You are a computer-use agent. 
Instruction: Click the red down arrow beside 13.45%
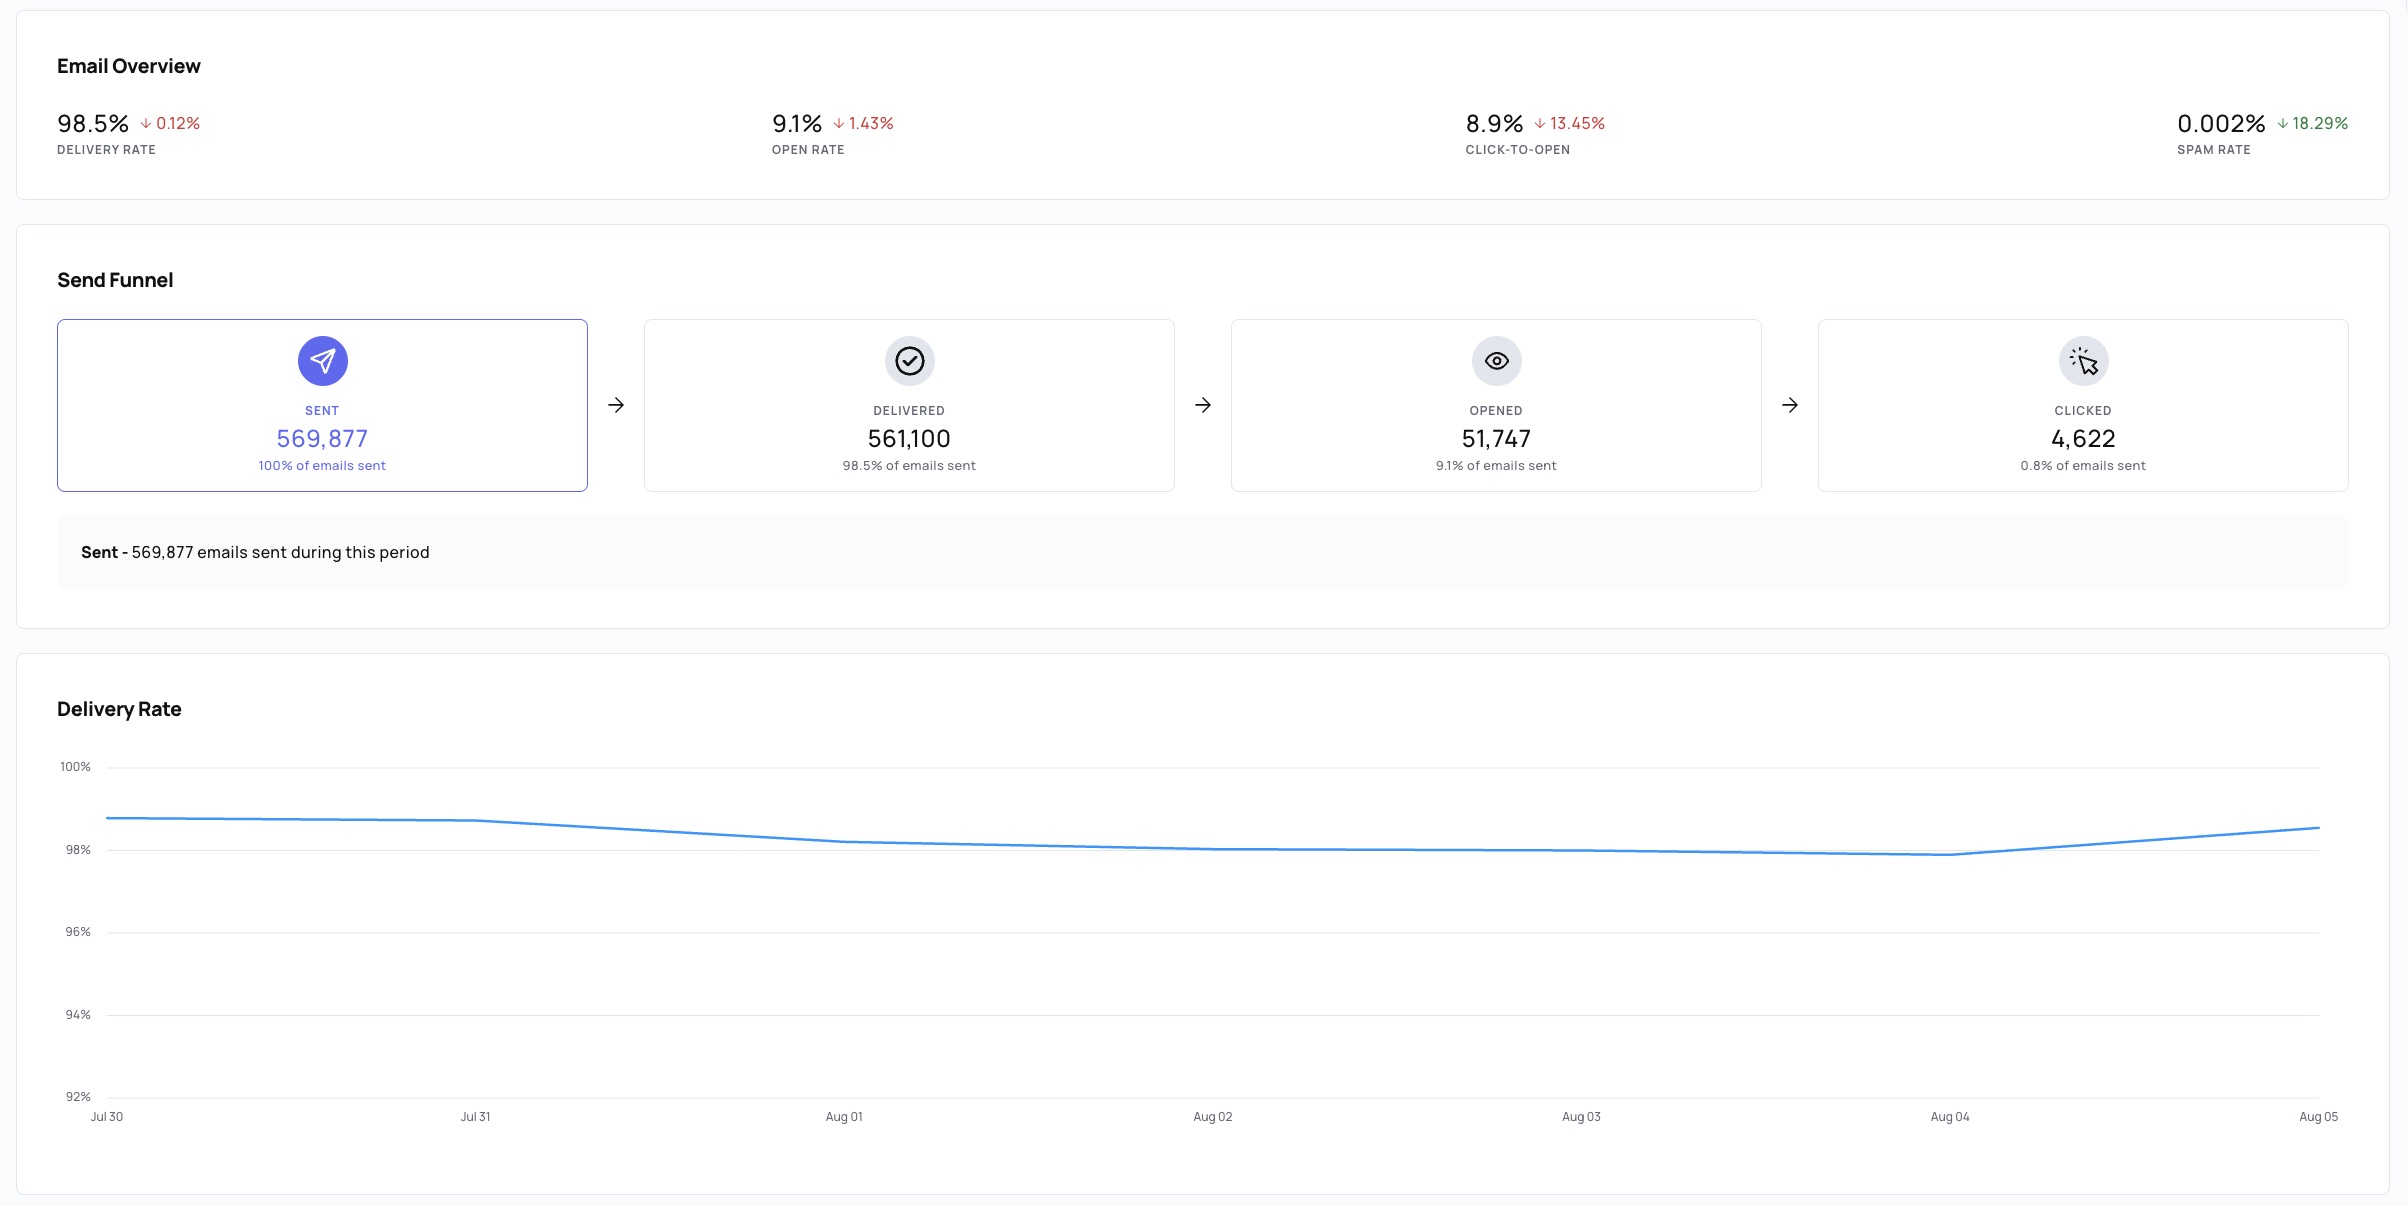[1540, 124]
